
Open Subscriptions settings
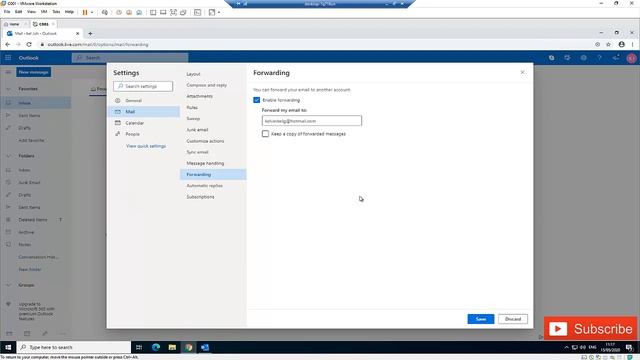pos(200,197)
